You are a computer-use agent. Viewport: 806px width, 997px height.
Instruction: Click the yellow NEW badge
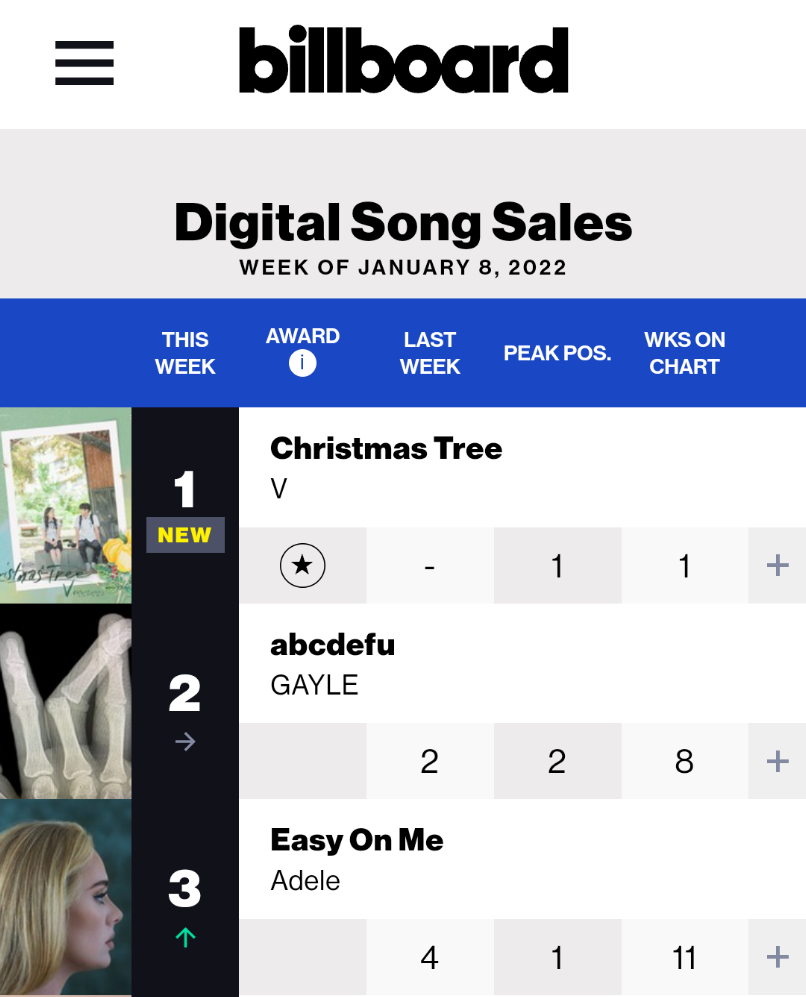185,535
